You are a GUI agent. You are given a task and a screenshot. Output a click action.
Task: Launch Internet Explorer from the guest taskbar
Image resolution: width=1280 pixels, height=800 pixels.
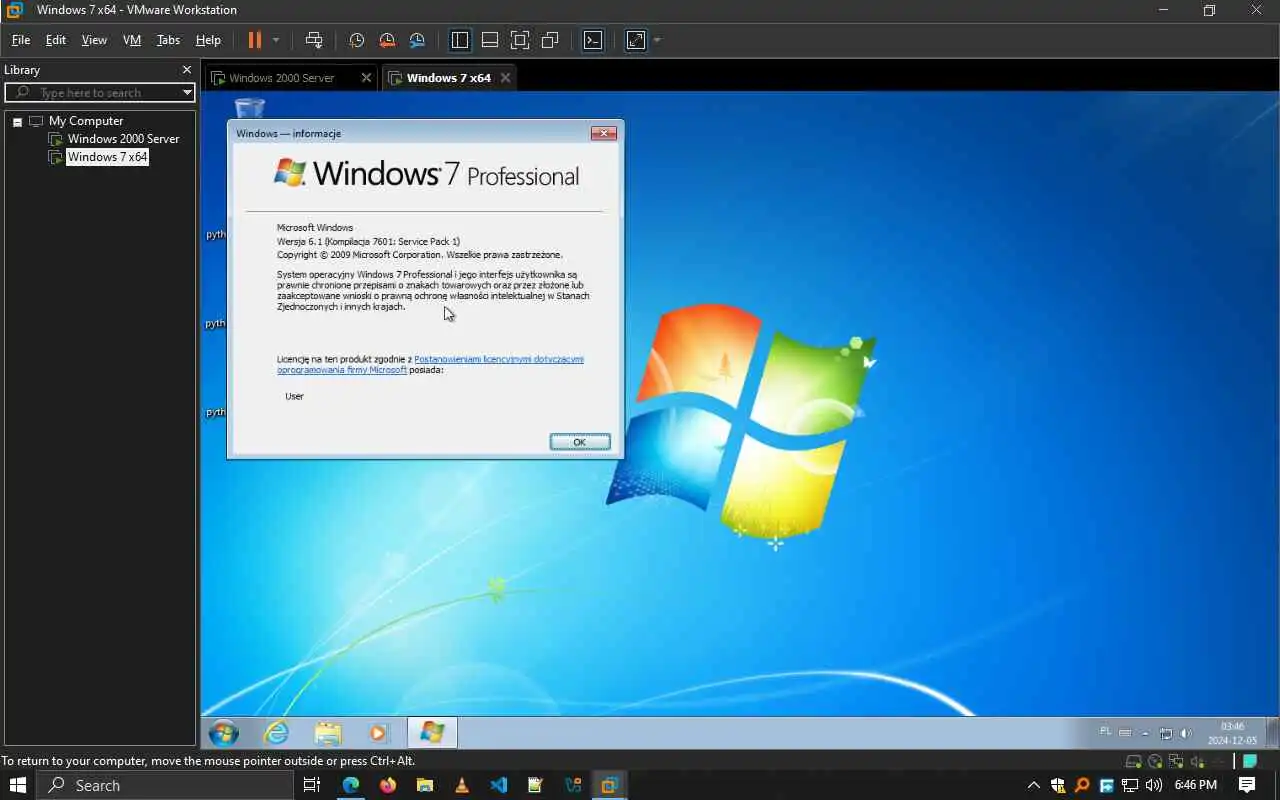point(276,733)
